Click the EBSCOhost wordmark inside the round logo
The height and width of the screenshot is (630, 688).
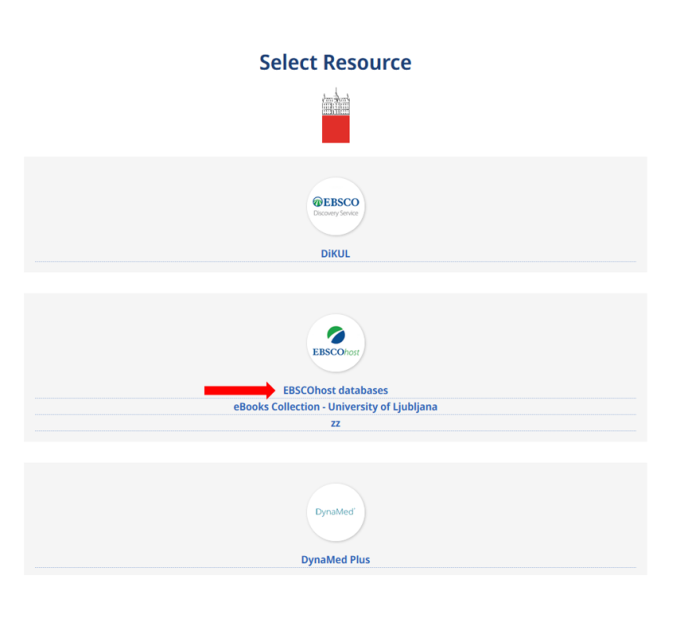point(336,352)
